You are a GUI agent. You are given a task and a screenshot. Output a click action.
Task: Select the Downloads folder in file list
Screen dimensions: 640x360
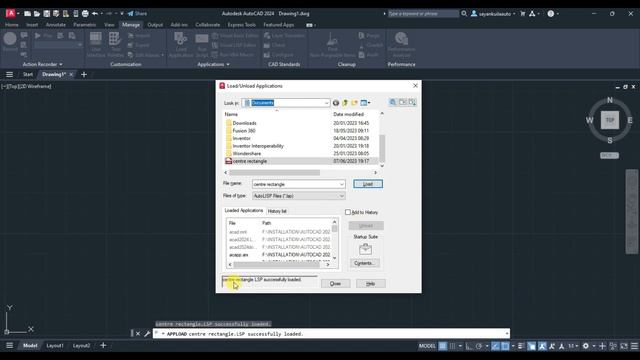pos(244,123)
